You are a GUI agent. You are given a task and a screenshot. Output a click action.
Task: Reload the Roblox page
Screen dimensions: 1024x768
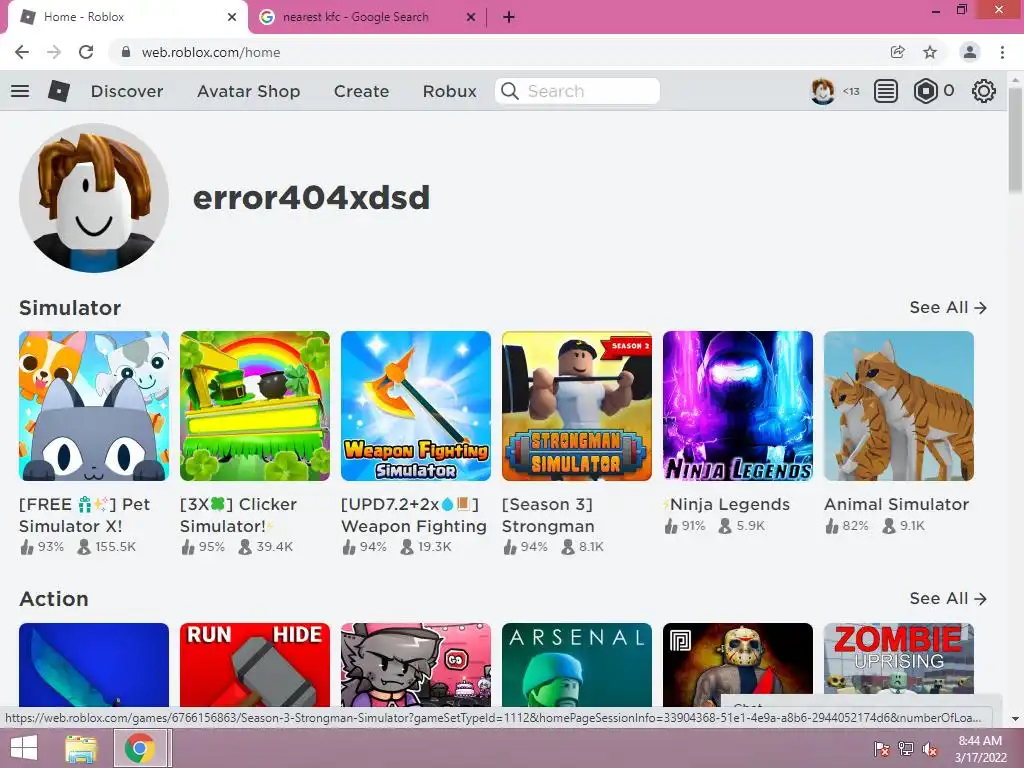click(86, 52)
